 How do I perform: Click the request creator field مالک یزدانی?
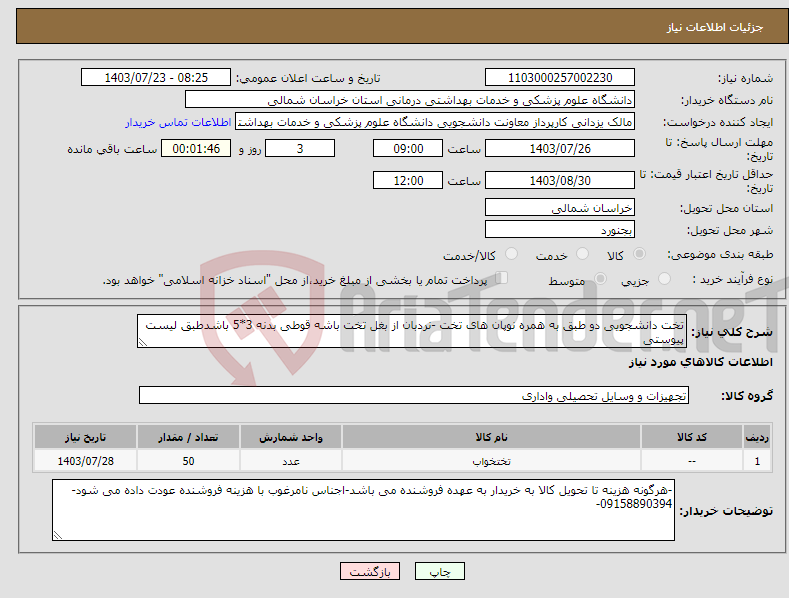[x=435, y=122]
